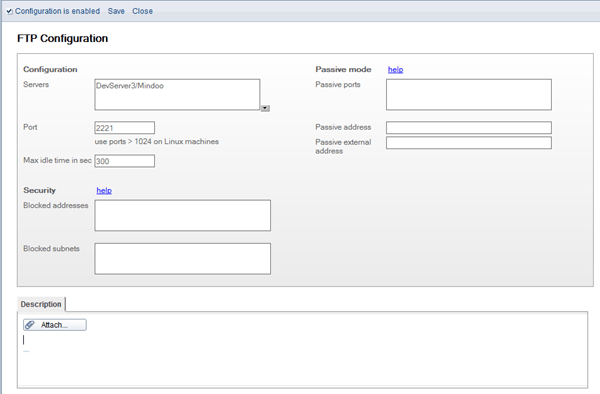This screenshot has width=600, height=394.
Task: Open the Security help link
Action: pyautogui.click(x=104, y=190)
